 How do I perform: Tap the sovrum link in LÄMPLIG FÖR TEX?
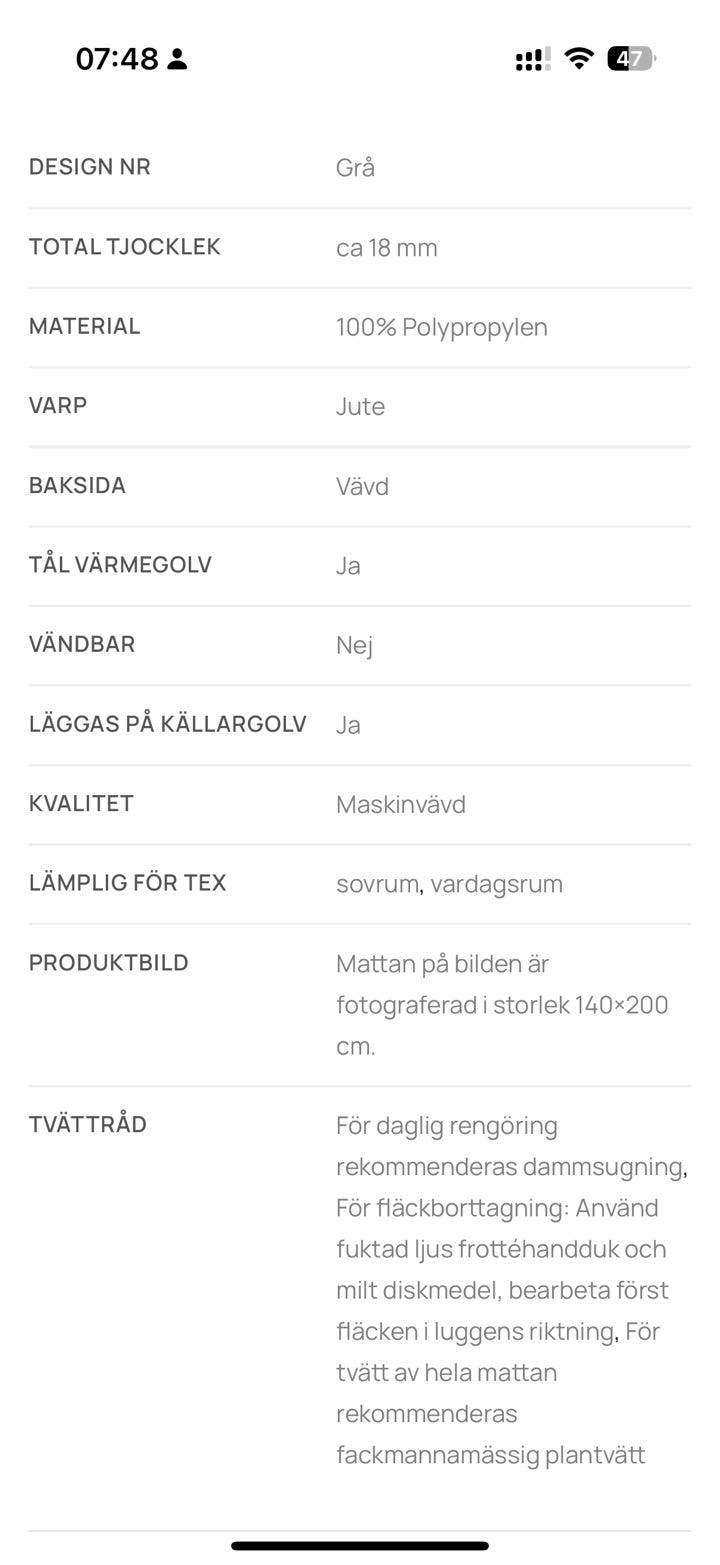377,884
